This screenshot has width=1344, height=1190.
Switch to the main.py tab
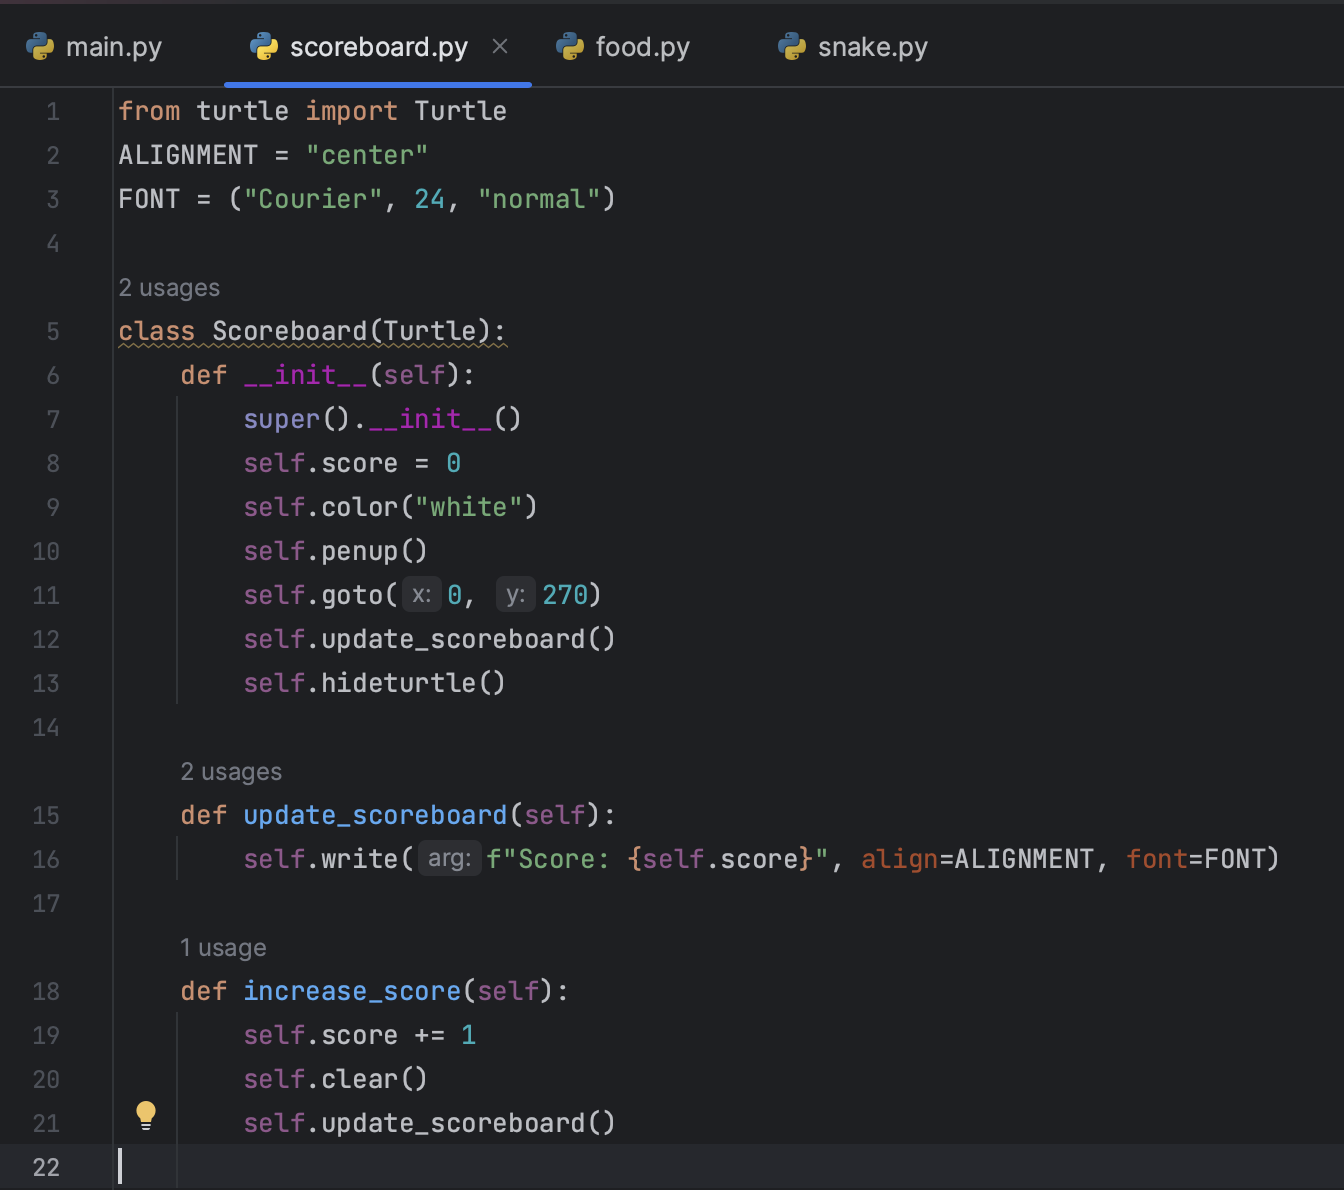(94, 47)
